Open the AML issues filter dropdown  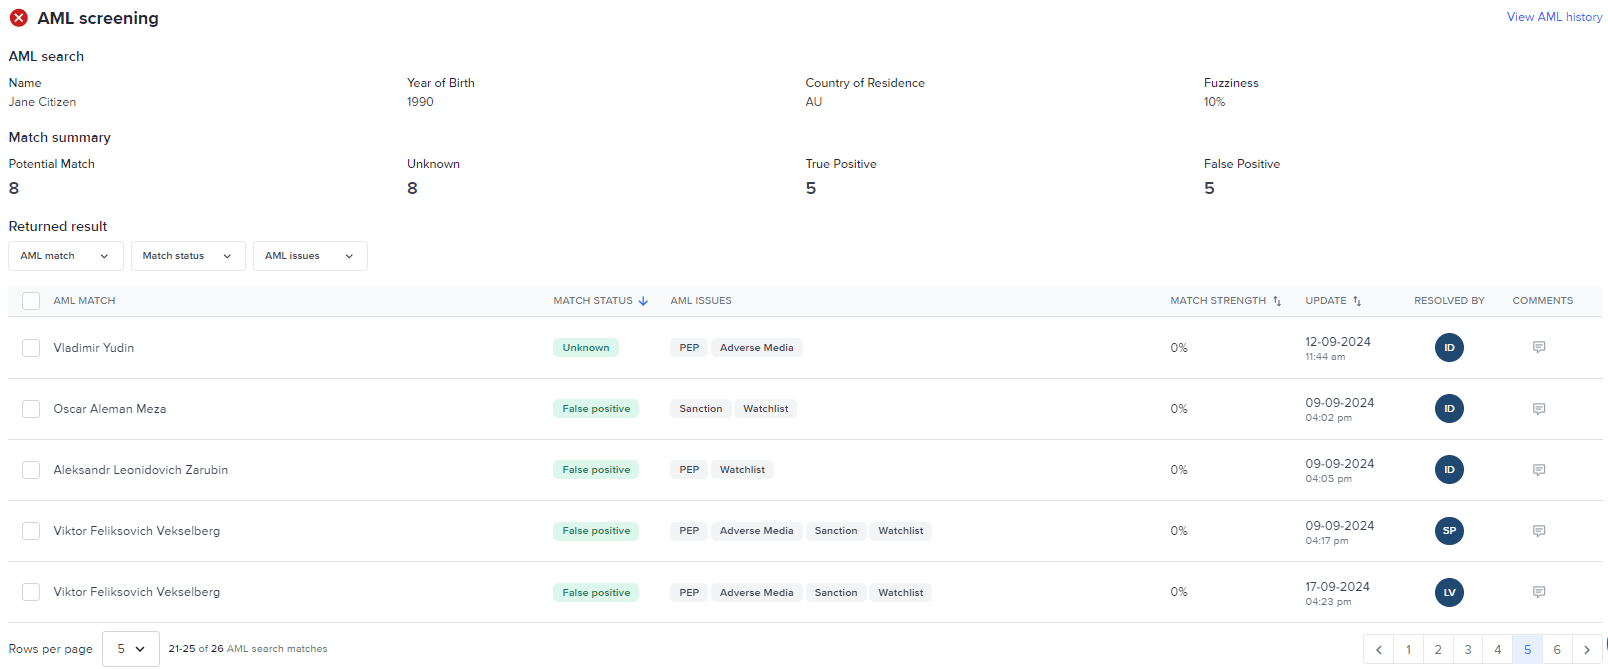pos(310,256)
